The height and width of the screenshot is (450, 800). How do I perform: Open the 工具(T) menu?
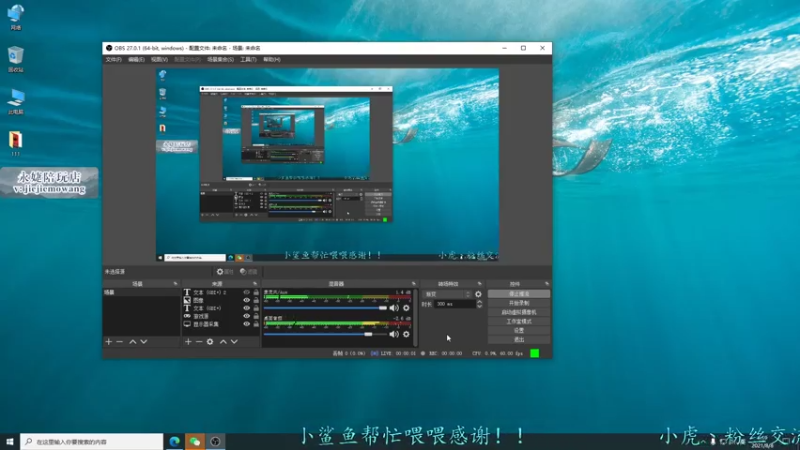248,60
